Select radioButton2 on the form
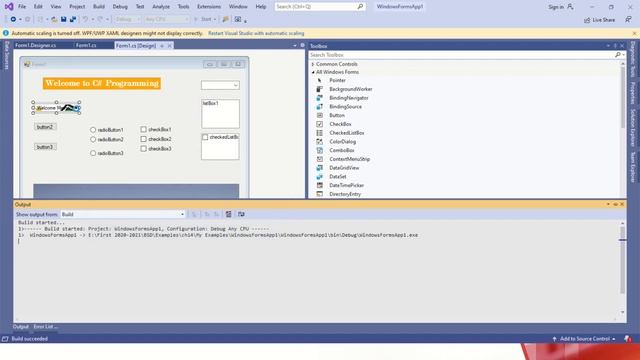 coord(107,140)
